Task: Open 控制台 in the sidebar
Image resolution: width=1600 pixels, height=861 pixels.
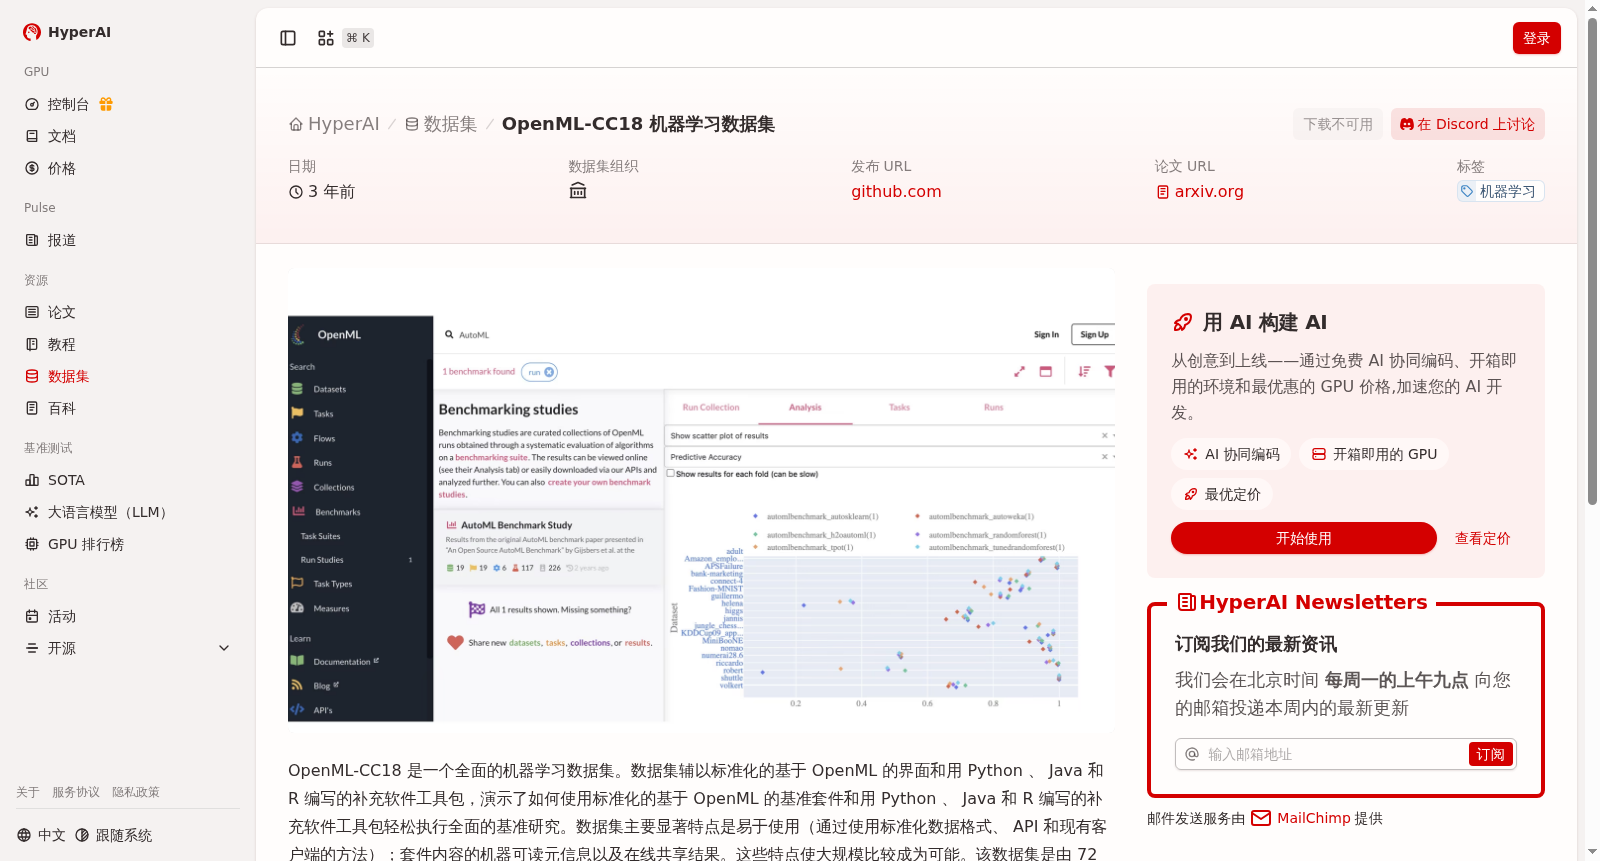Action: tap(68, 104)
